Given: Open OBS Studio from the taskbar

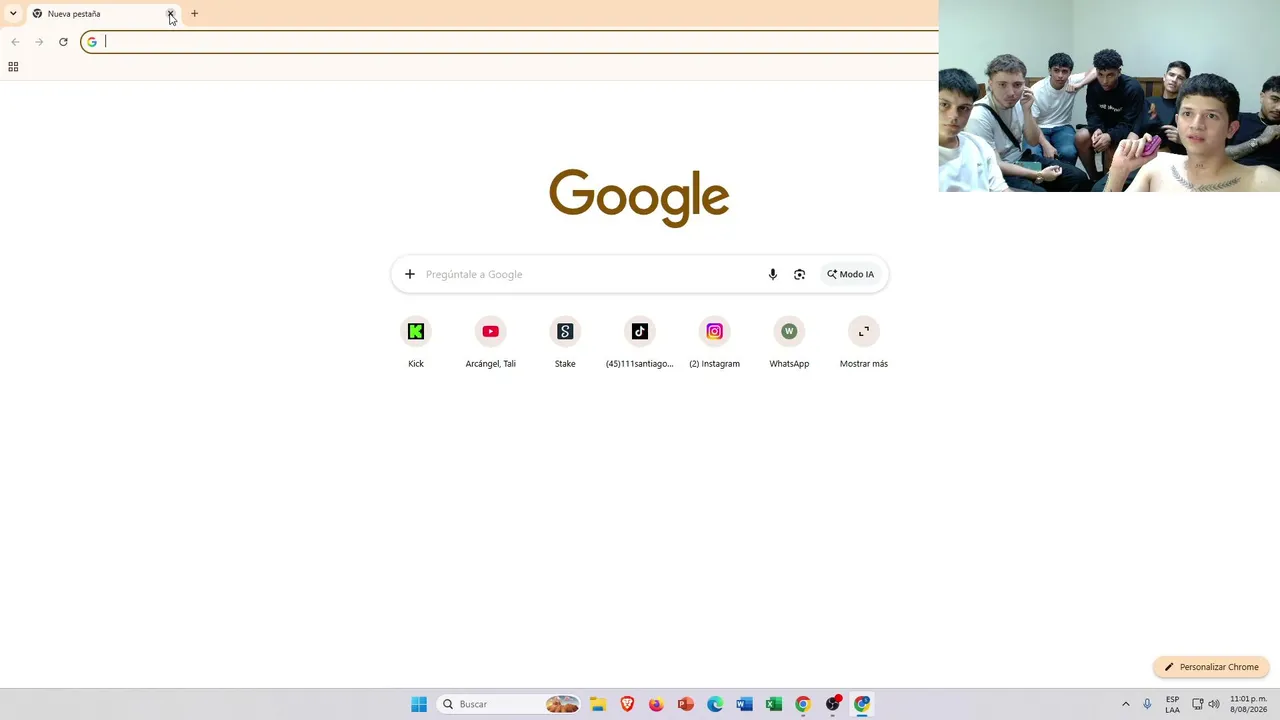Looking at the screenshot, I should click(x=832, y=704).
